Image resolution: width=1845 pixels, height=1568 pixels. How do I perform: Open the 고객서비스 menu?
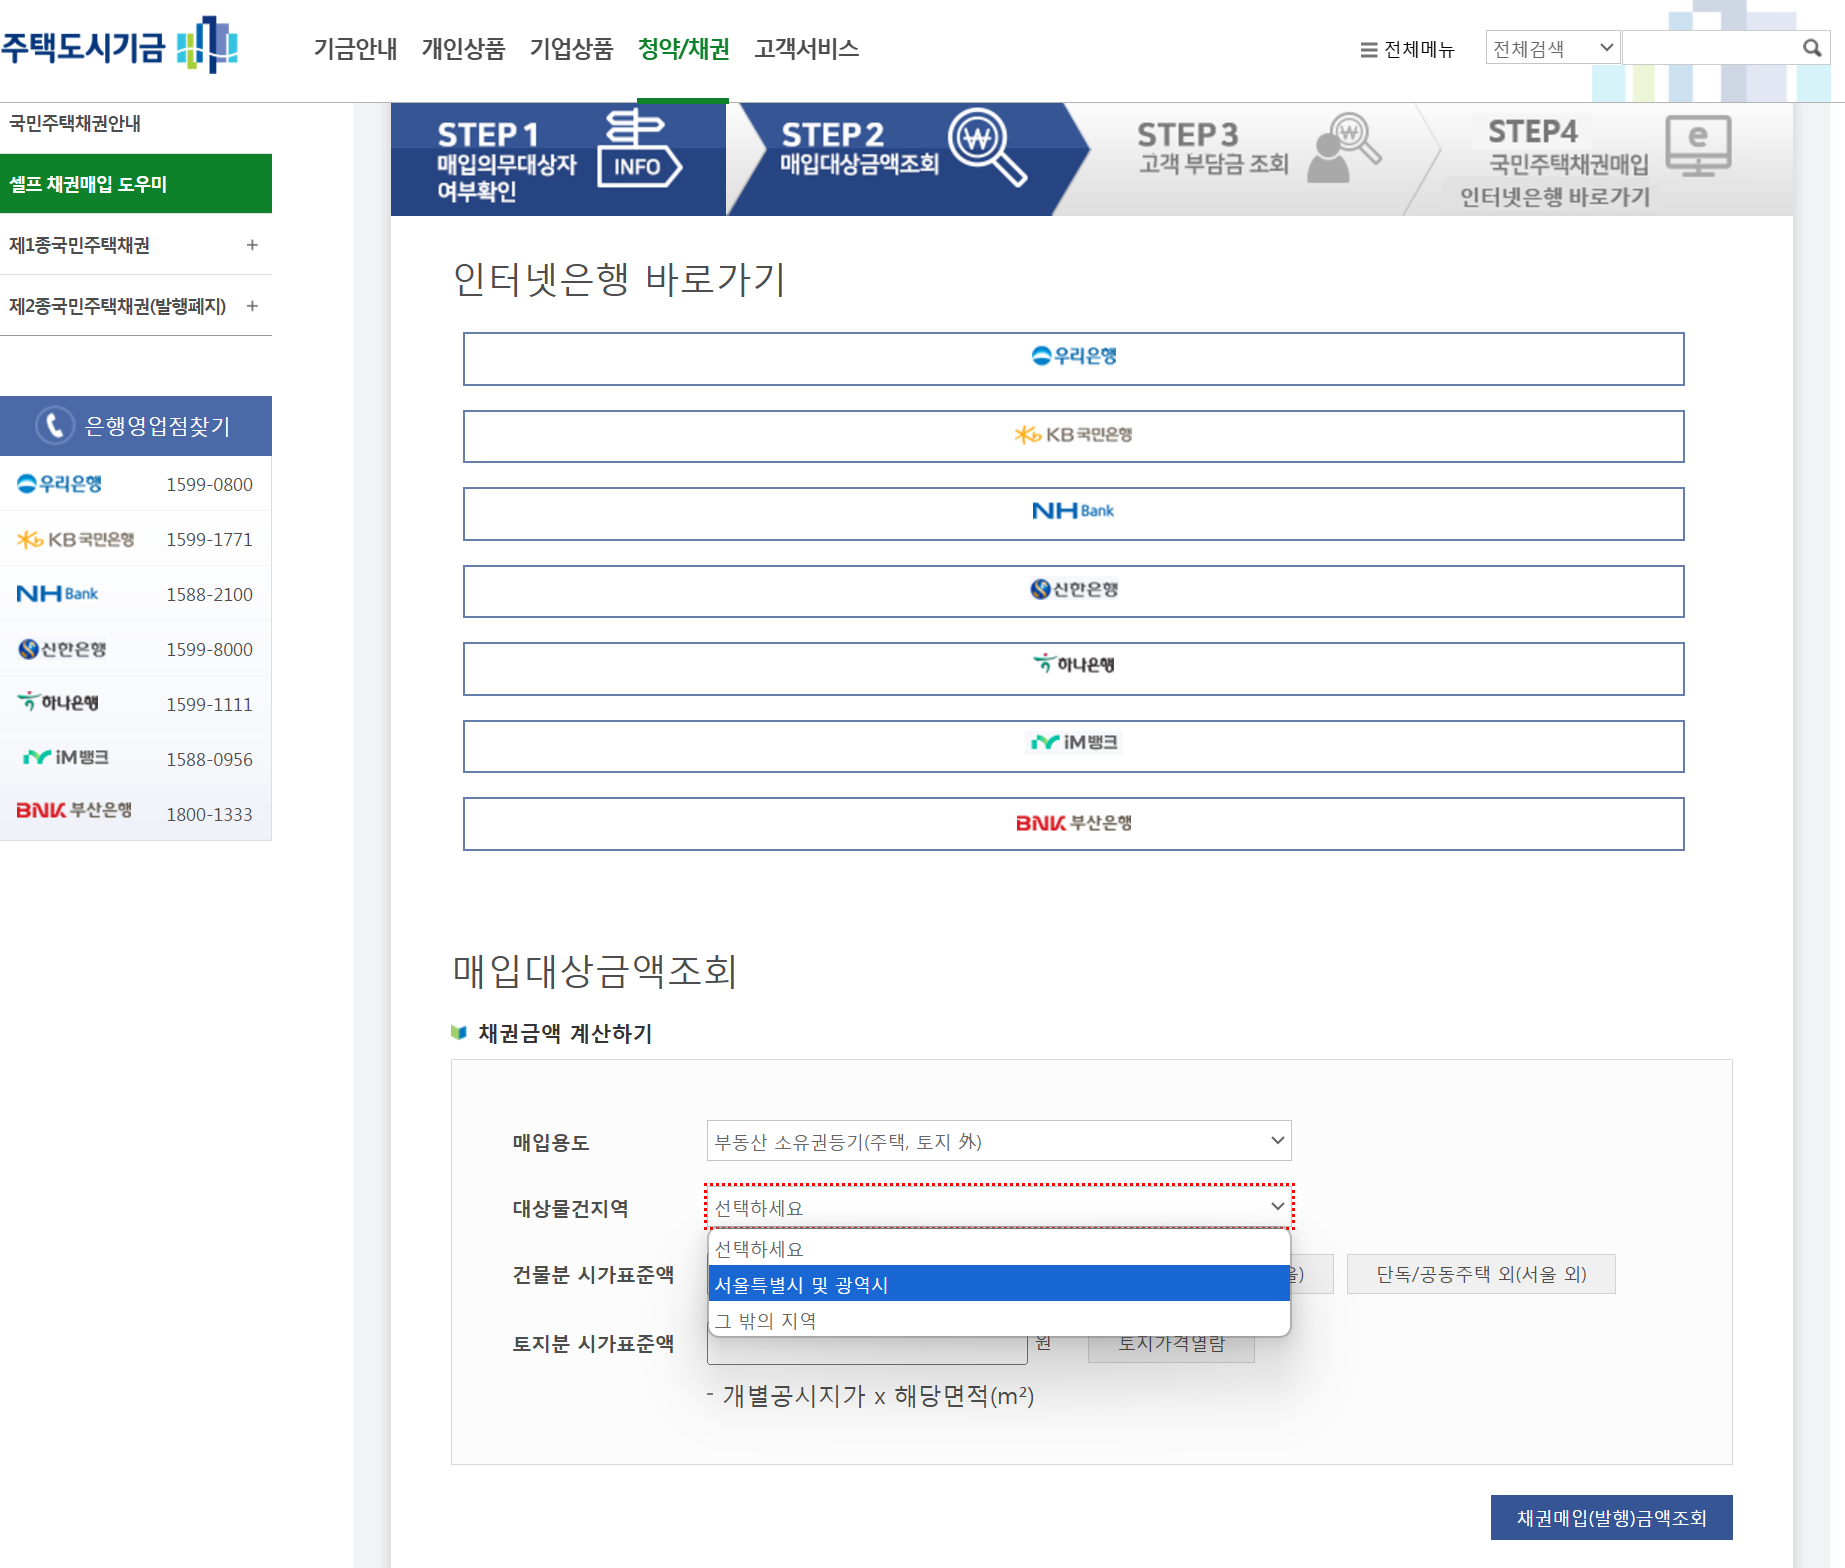point(806,49)
